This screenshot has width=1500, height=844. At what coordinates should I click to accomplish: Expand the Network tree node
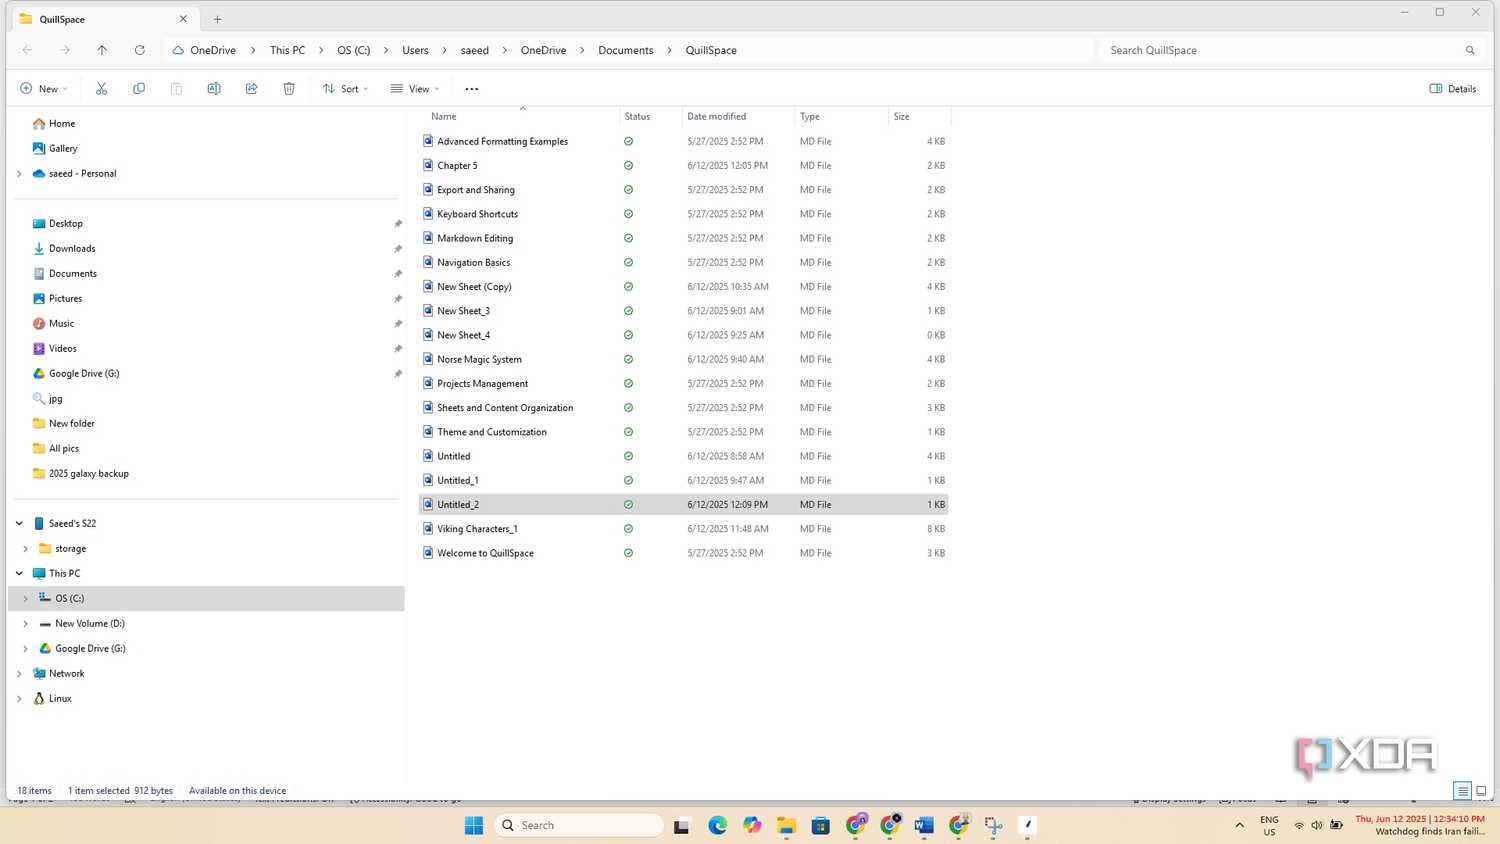tap(19, 674)
